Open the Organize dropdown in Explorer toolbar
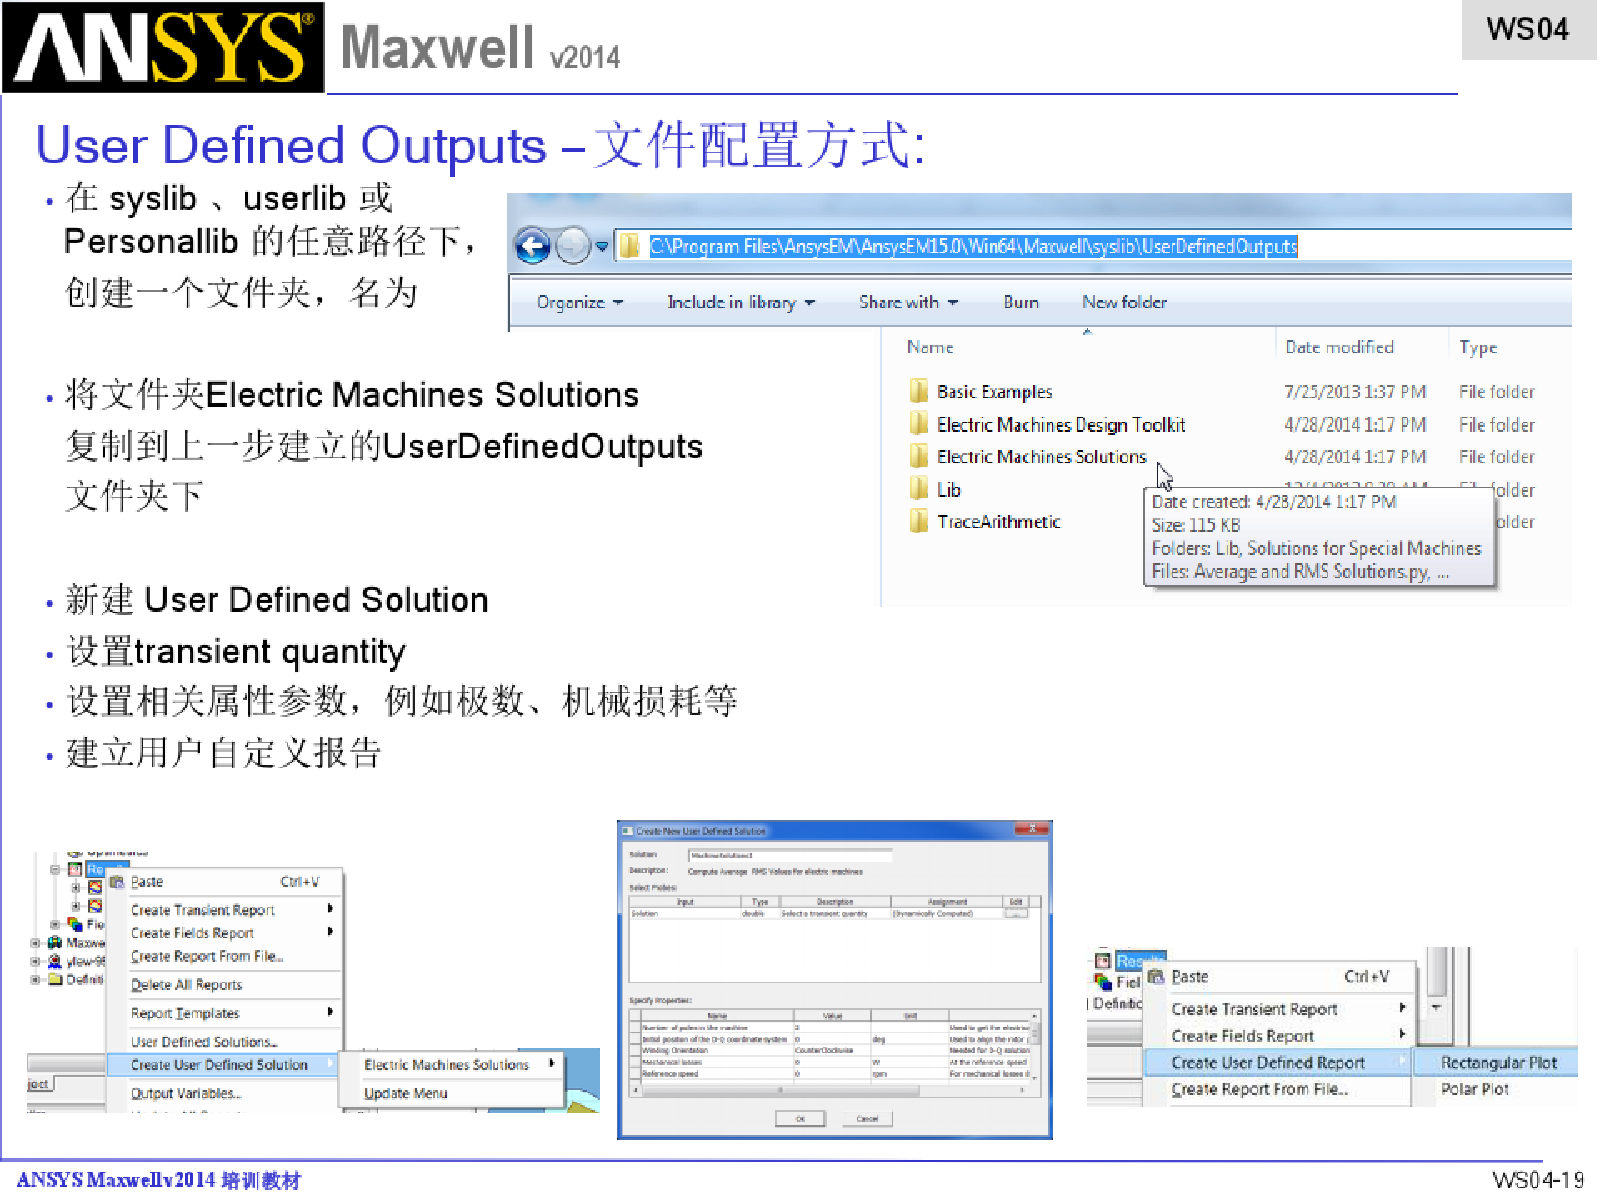Screen dimensions: 1600x1200 click(580, 302)
